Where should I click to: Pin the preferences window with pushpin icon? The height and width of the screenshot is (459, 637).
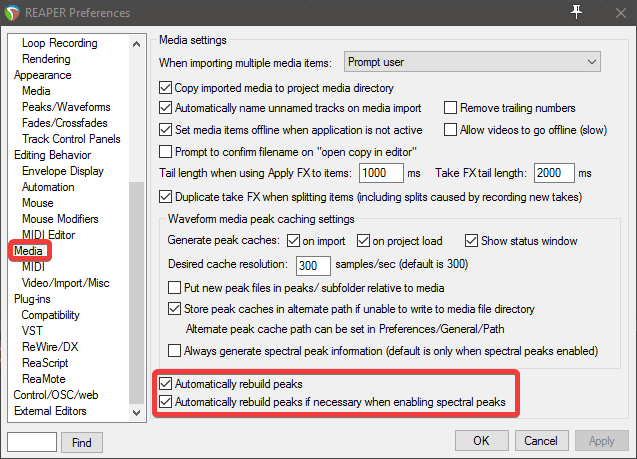point(576,12)
